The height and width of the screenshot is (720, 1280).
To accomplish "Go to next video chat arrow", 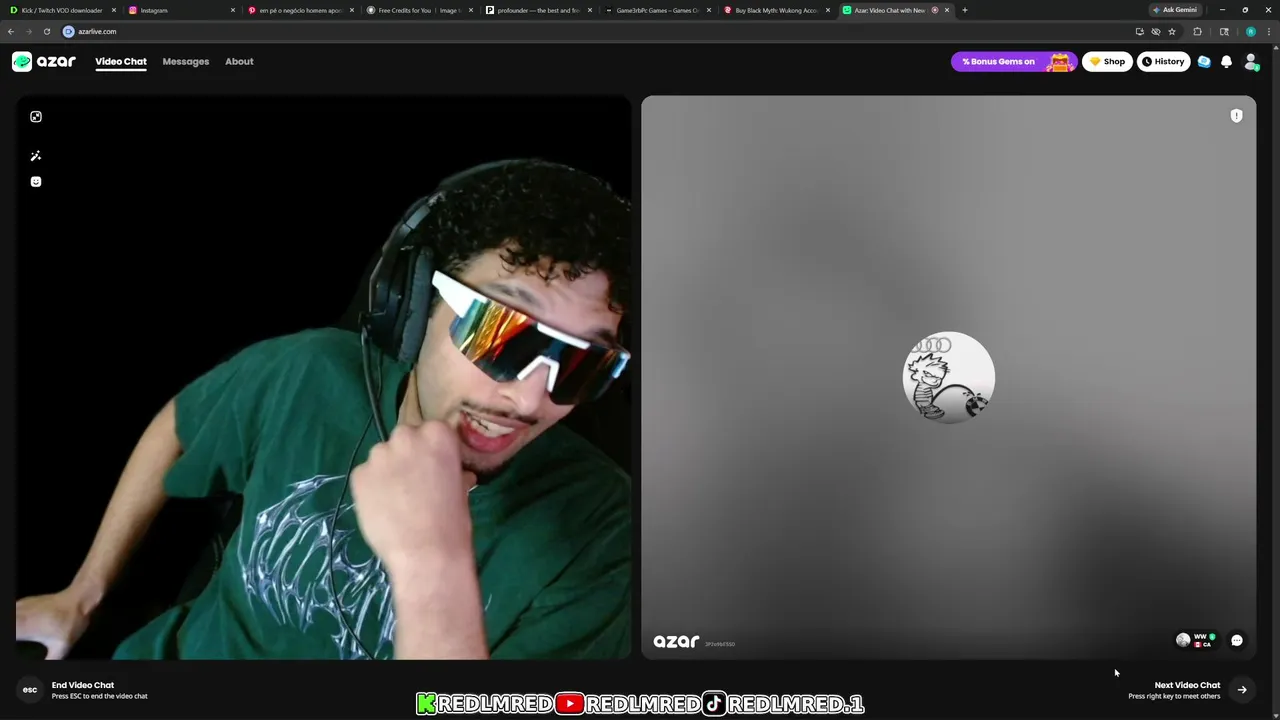I will pos(1242,690).
